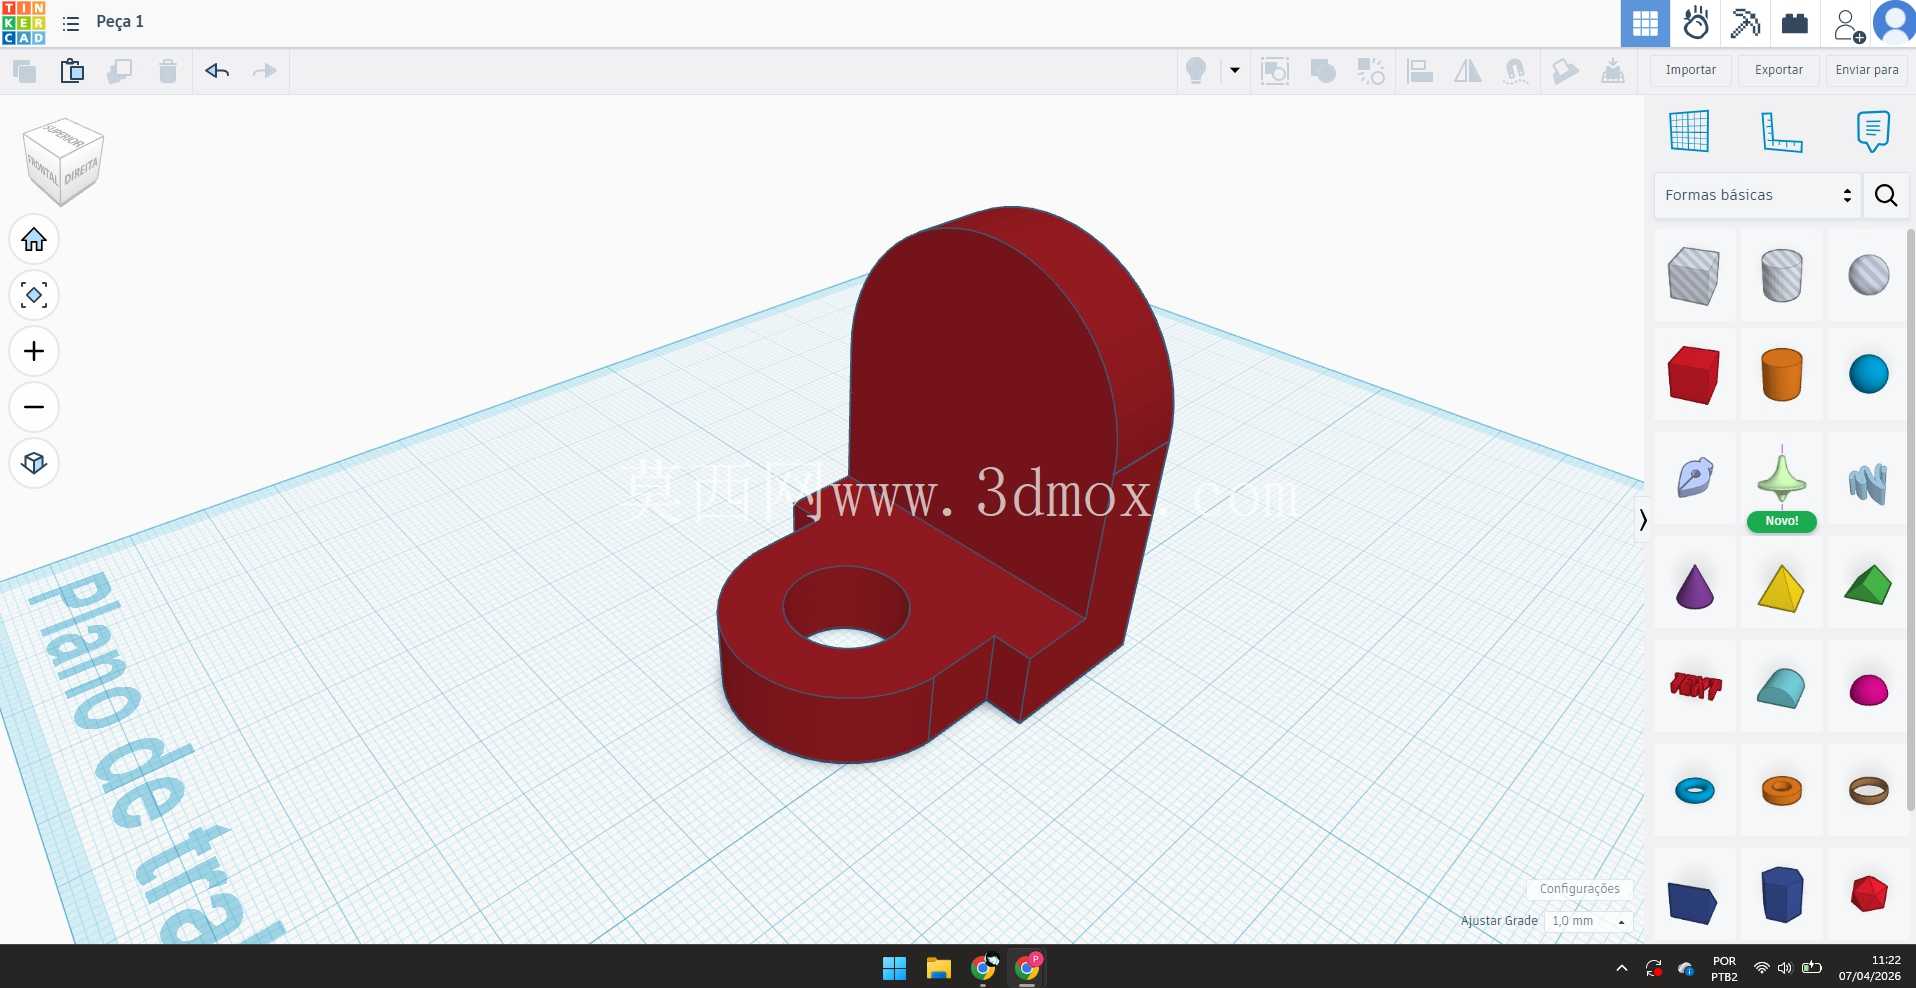Click the copy icon in toolbar
The image size is (1916, 988).
tap(25, 71)
